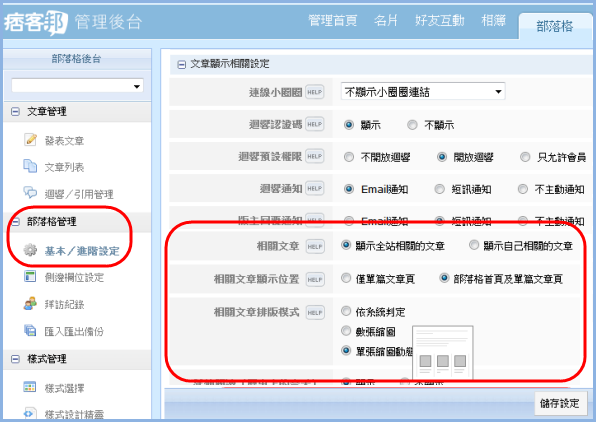Open the 相簿 tab
596x422 pixels.
pyautogui.click(x=493, y=21)
